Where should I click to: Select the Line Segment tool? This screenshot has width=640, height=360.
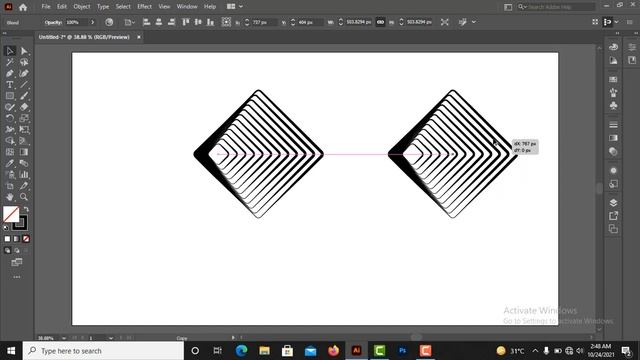(24, 84)
